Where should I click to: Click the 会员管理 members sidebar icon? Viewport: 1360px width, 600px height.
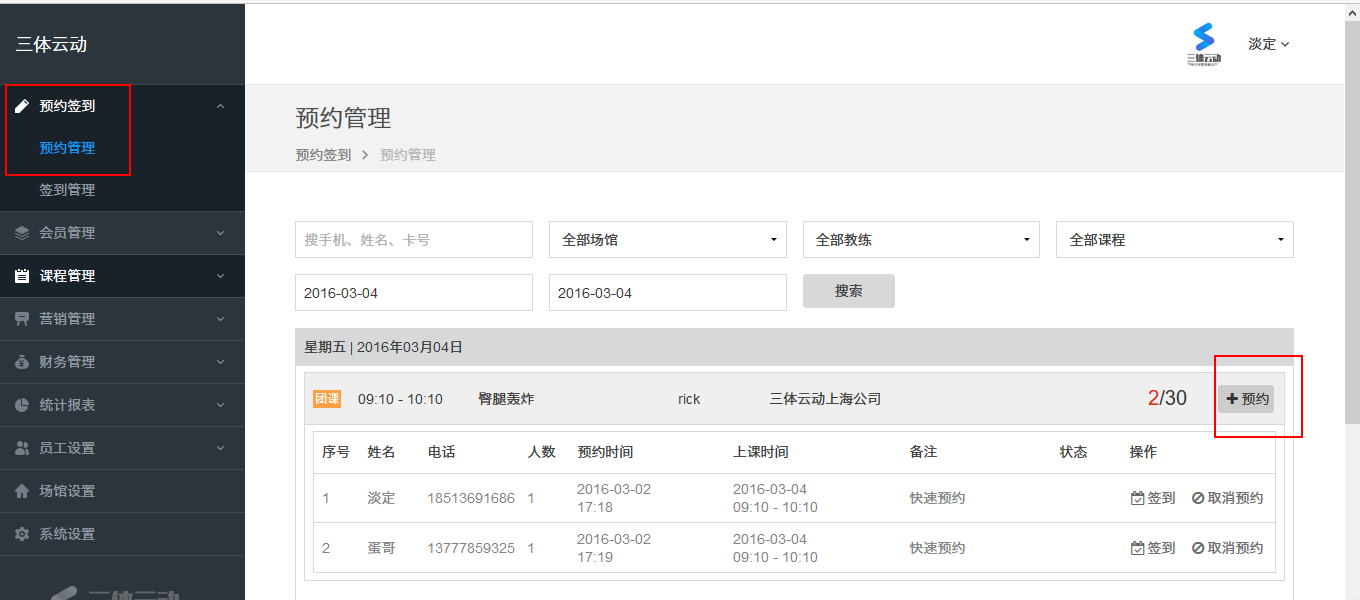tap(23, 232)
